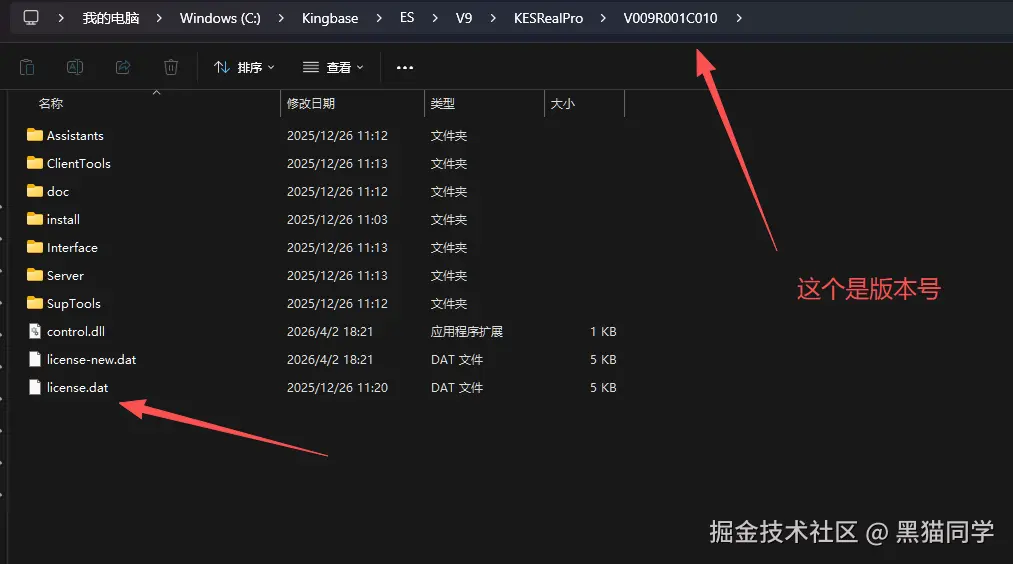
Task: Go to ES breadcrumb segment
Action: 407,17
